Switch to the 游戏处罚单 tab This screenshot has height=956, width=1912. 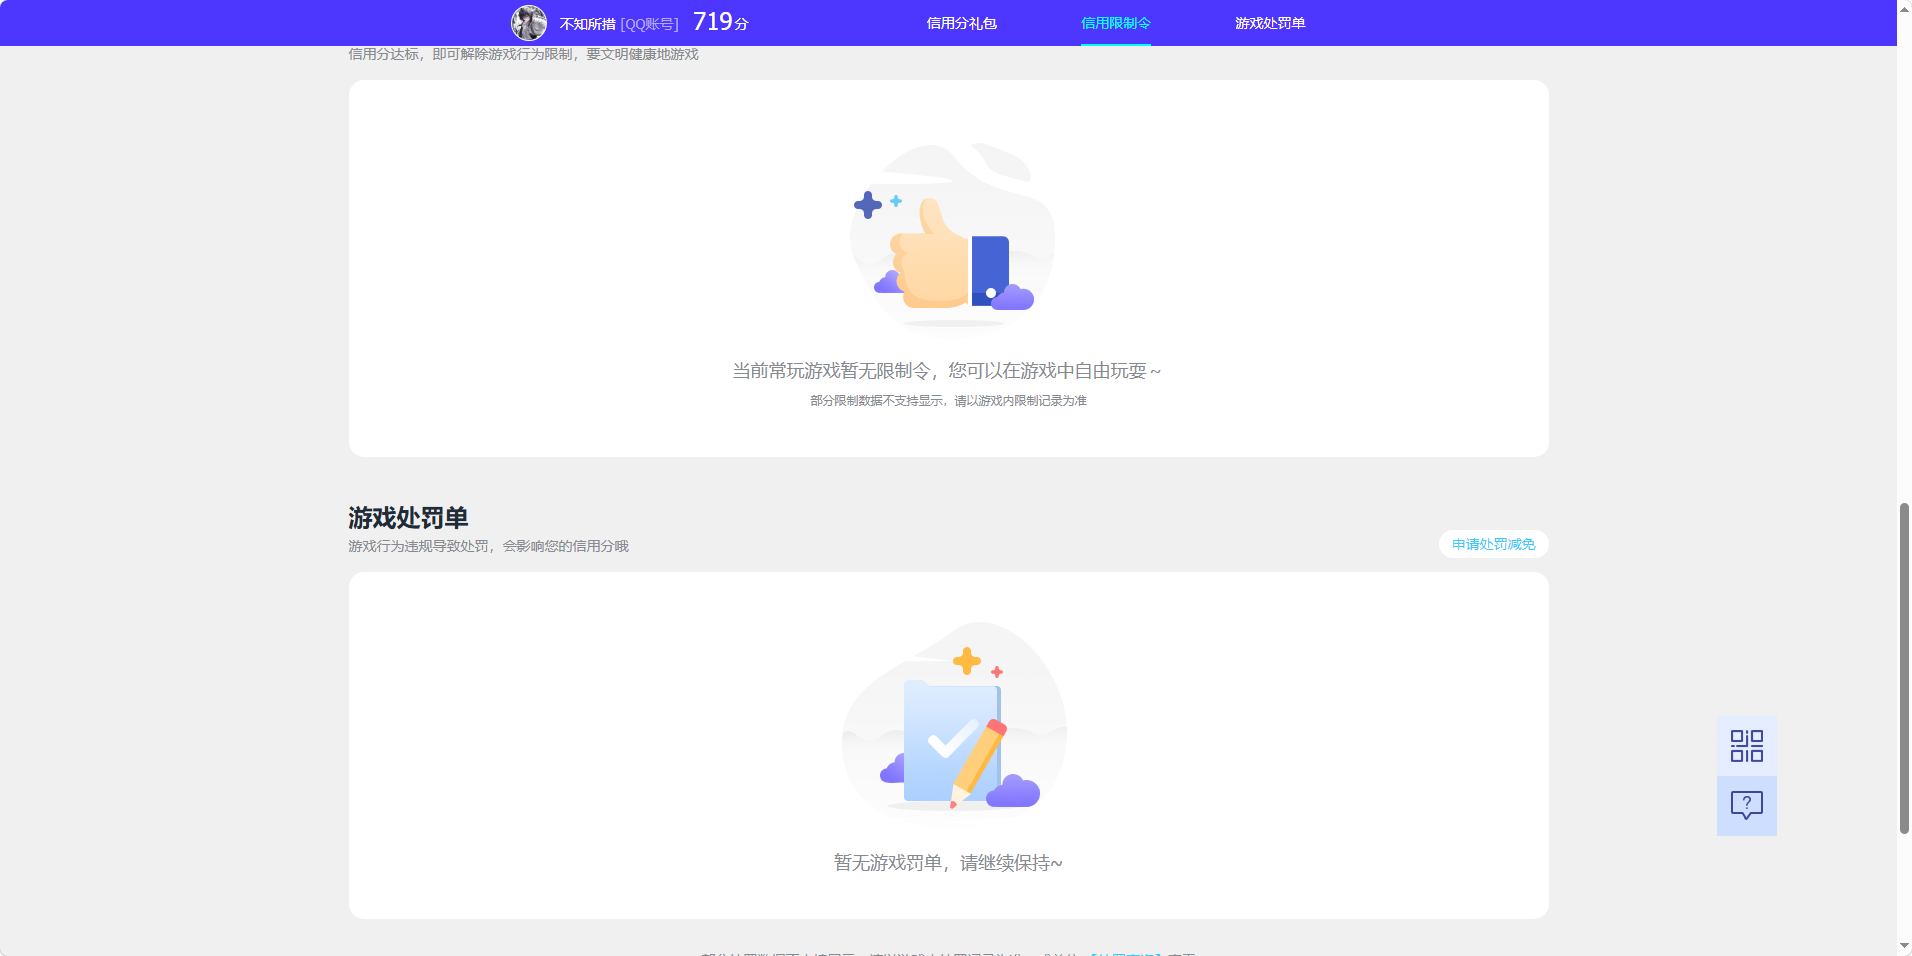[1269, 23]
